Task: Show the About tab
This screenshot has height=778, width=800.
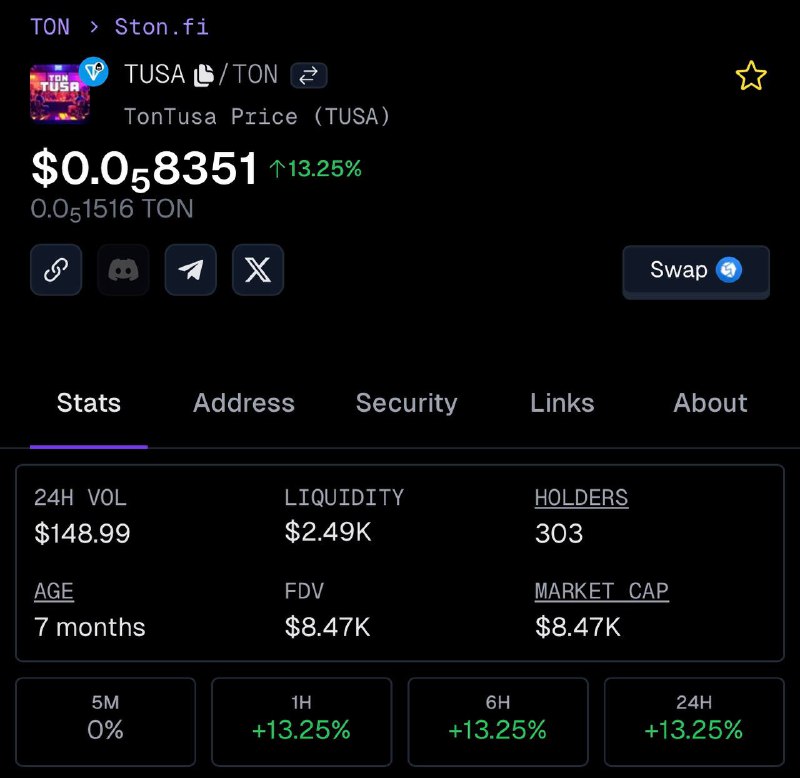Action: tap(710, 403)
